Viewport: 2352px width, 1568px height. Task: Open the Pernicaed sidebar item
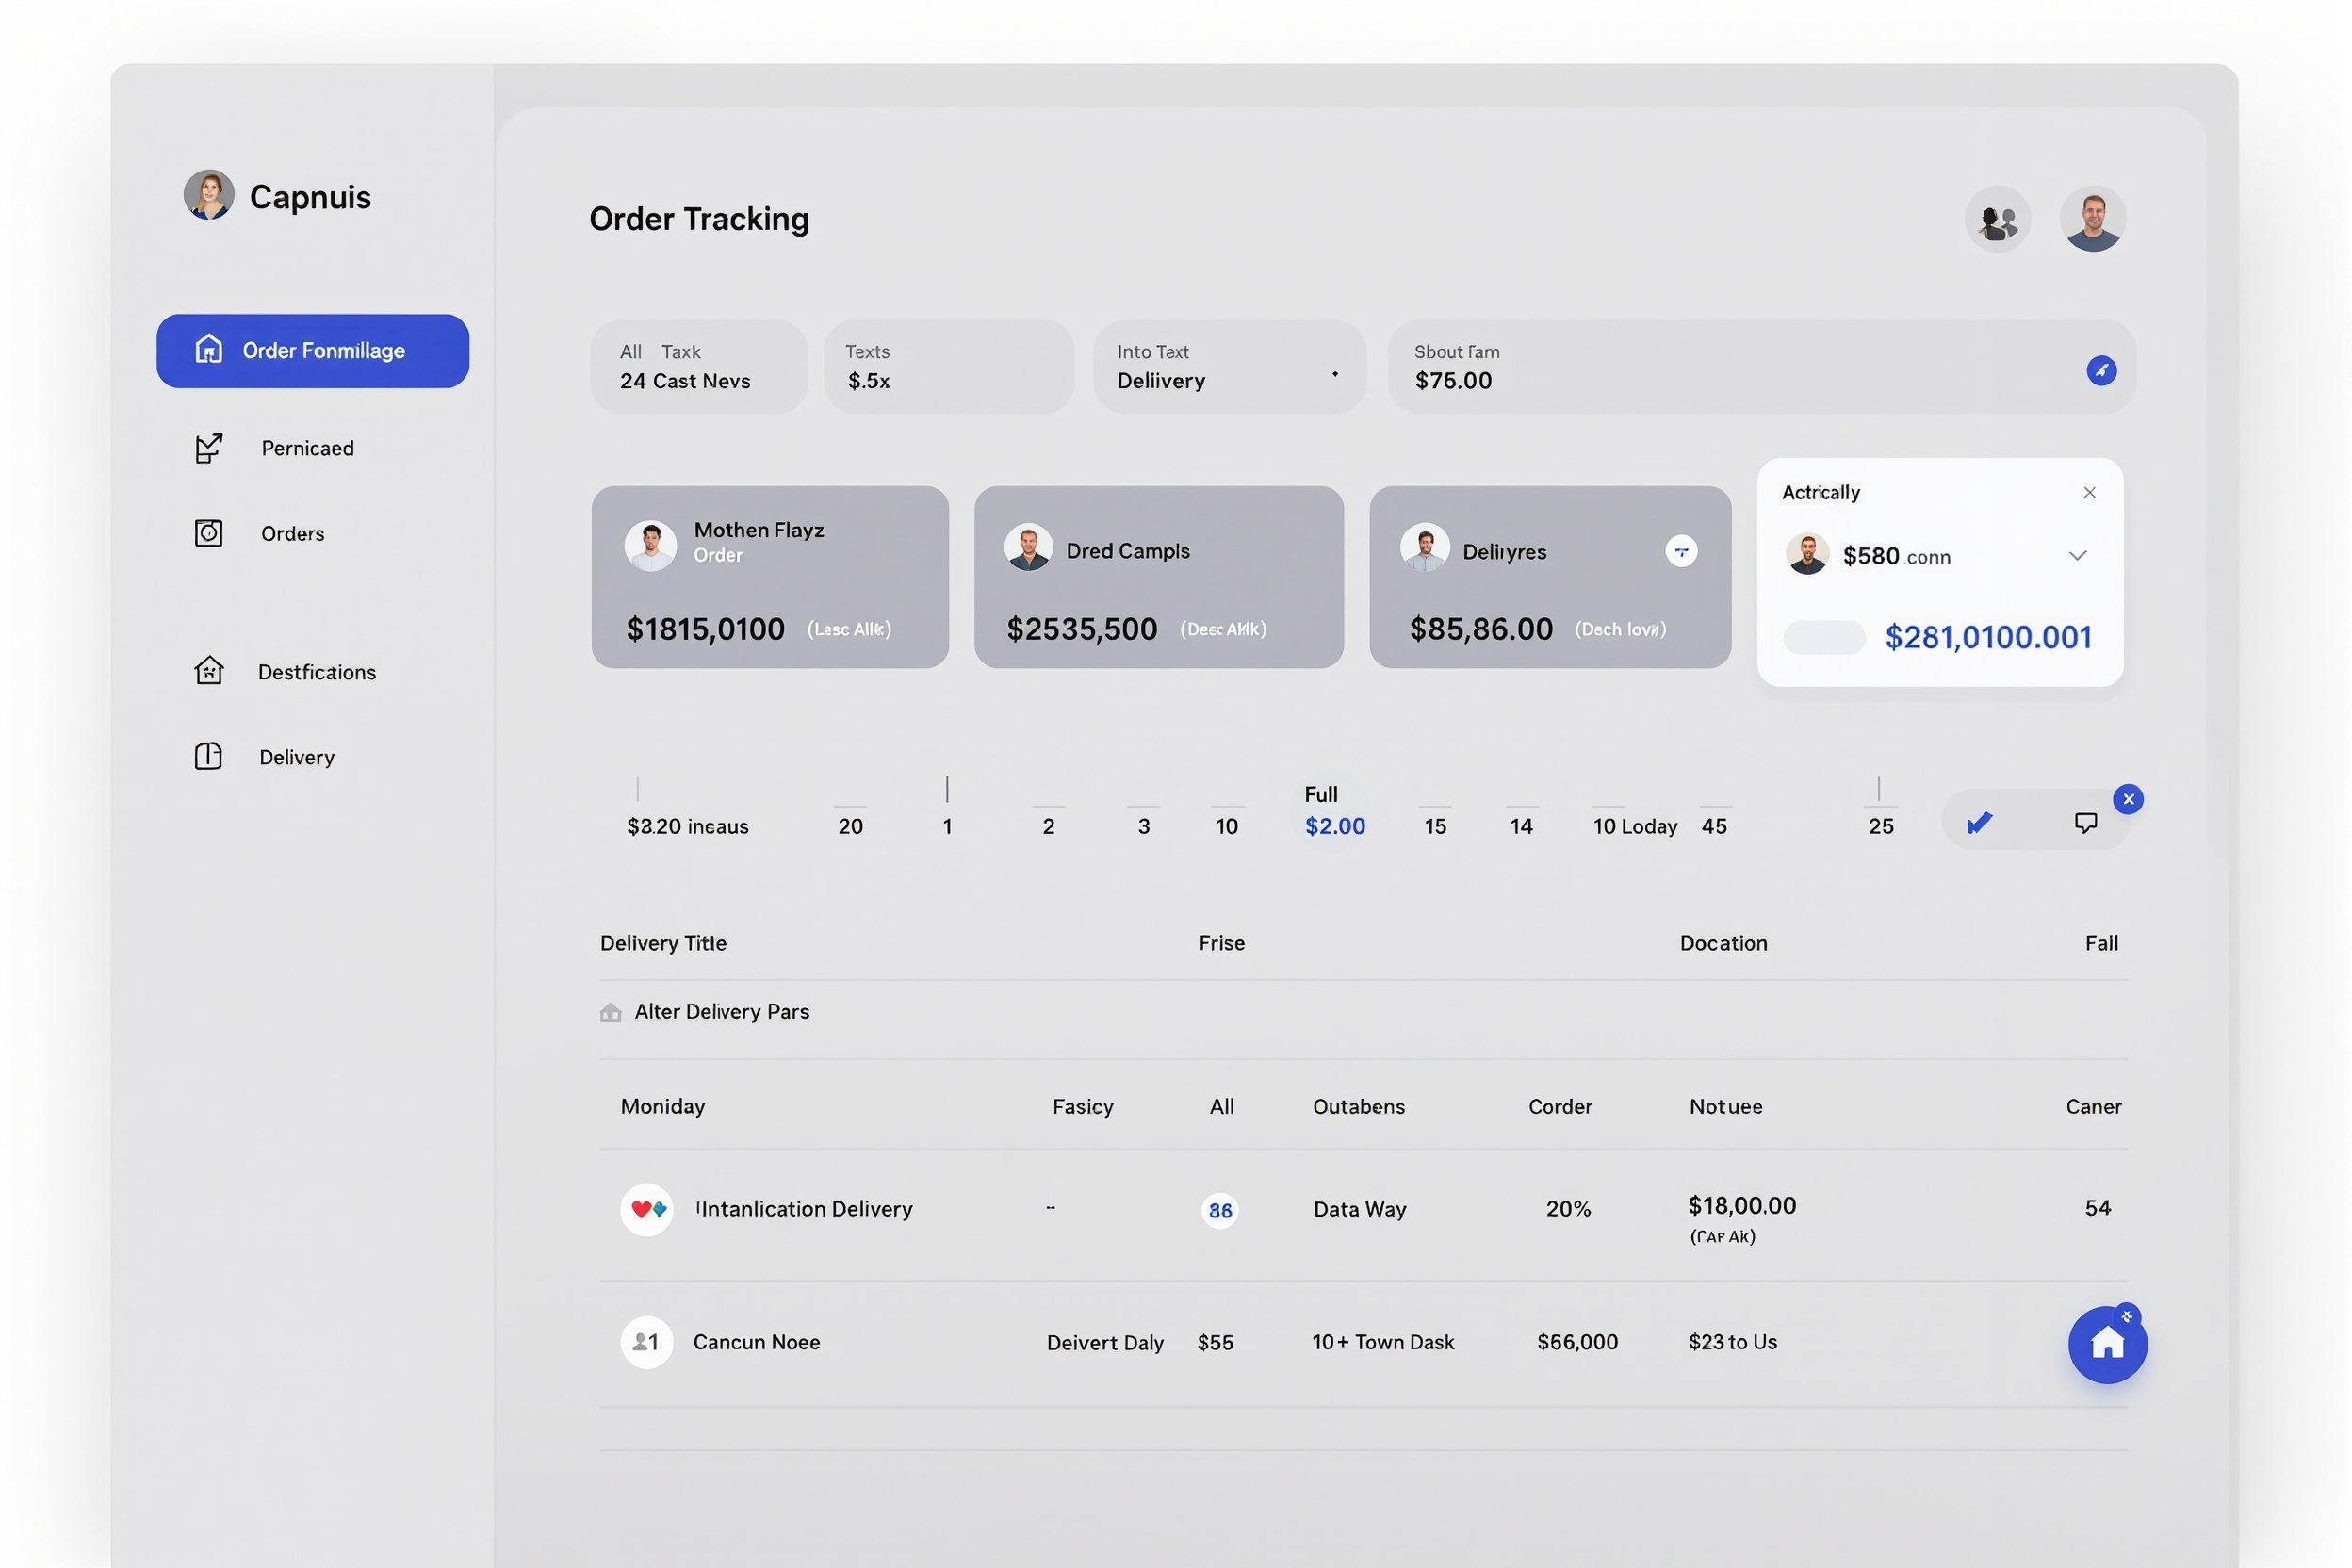click(x=307, y=448)
